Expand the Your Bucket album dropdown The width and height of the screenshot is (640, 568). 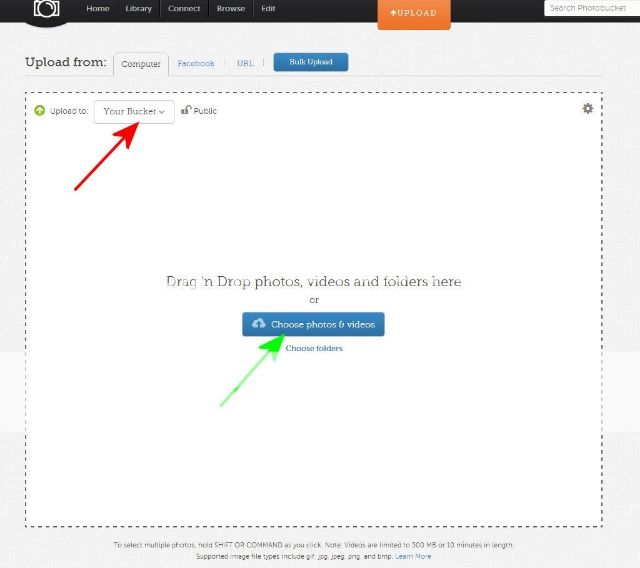click(x=134, y=111)
